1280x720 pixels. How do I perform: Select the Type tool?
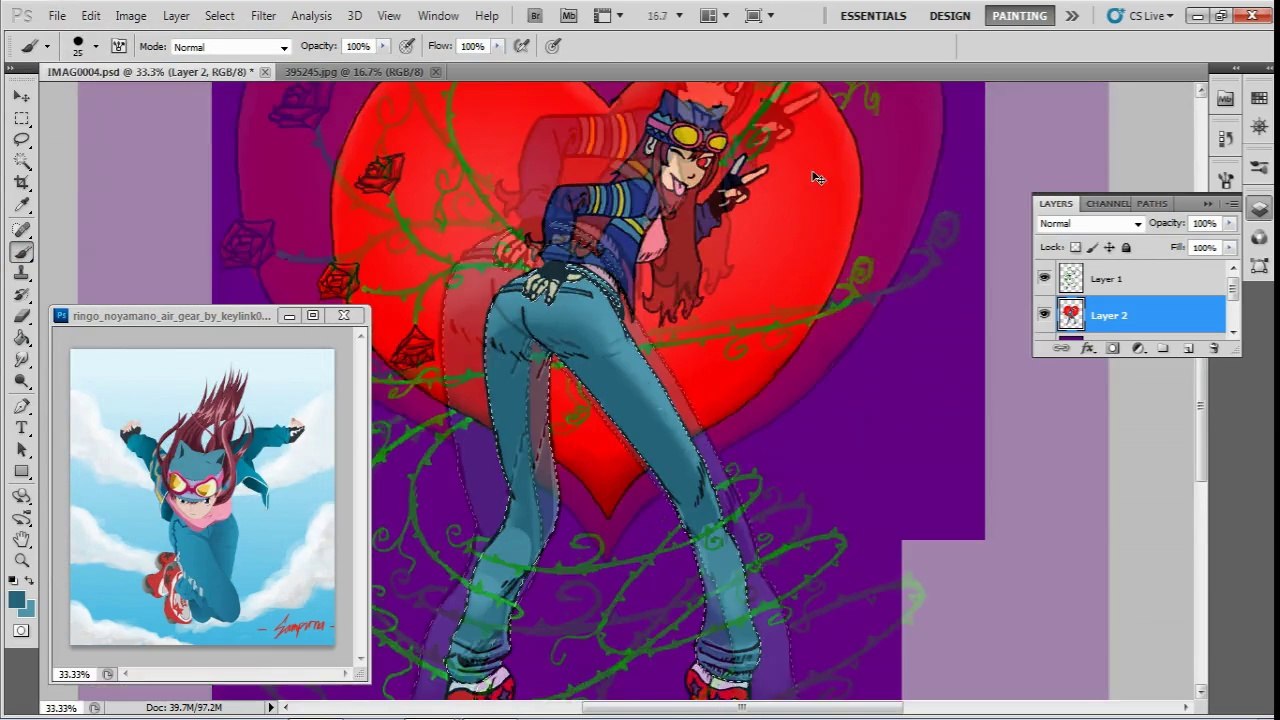21,428
